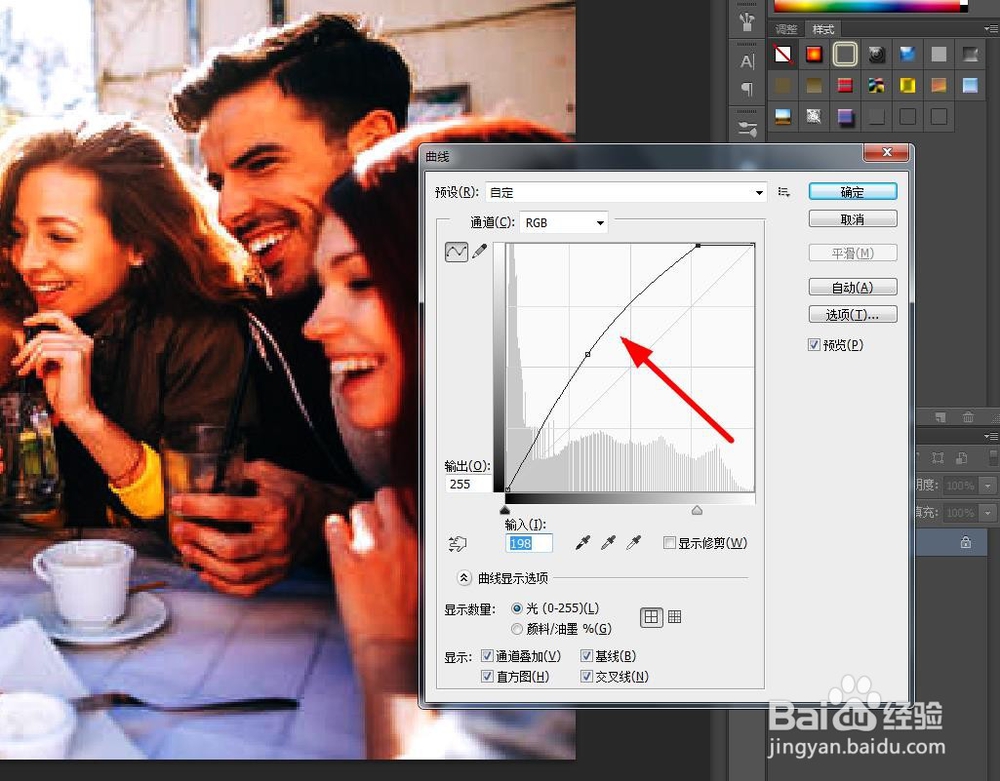This screenshot has width=1000, height=781.
Task: Switch to detailed 10% grid icon
Action: click(674, 617)
